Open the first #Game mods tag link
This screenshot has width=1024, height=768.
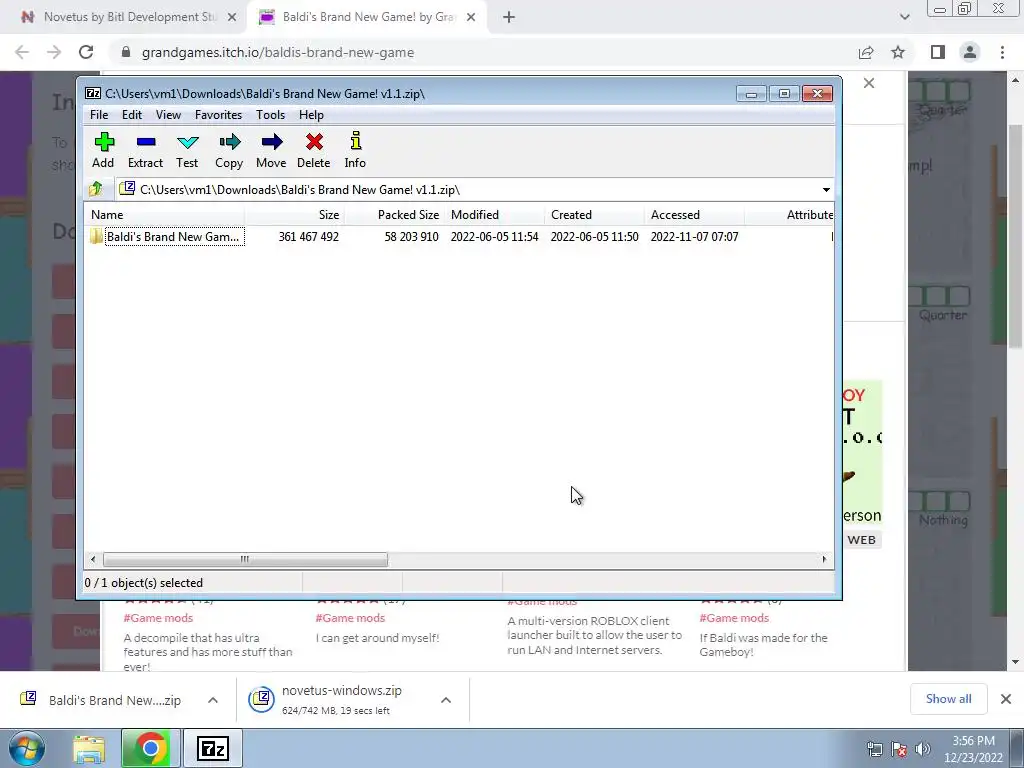[x=158, y=618]
